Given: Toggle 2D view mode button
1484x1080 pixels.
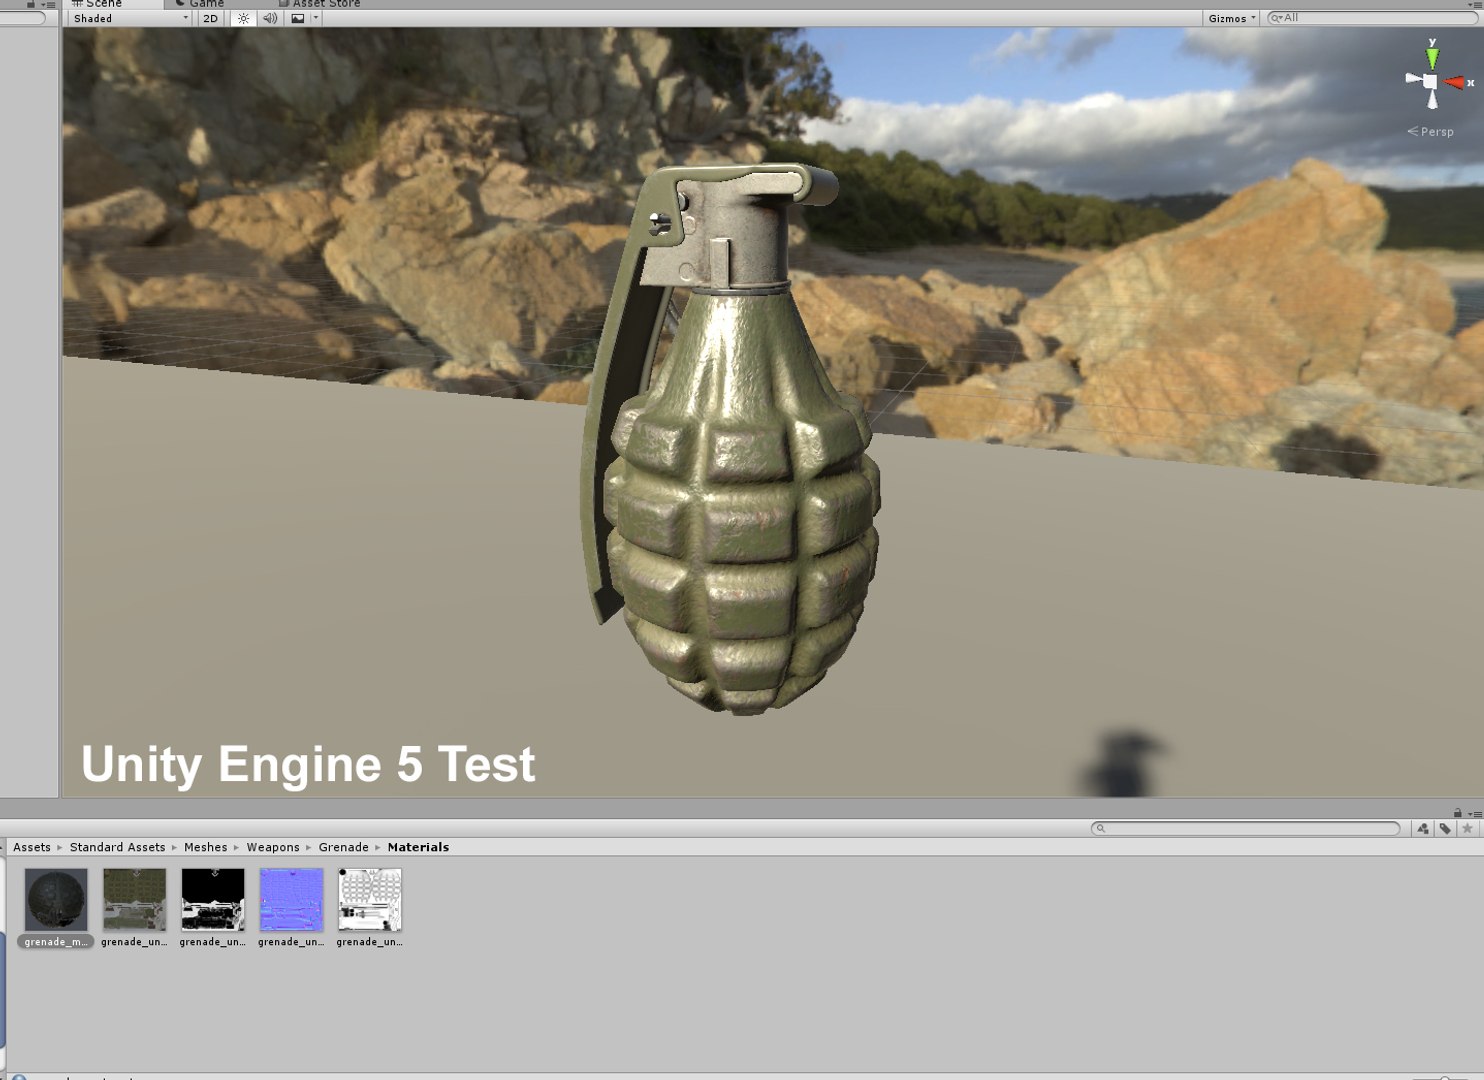Looking at the screenshot, I should 210,18.
